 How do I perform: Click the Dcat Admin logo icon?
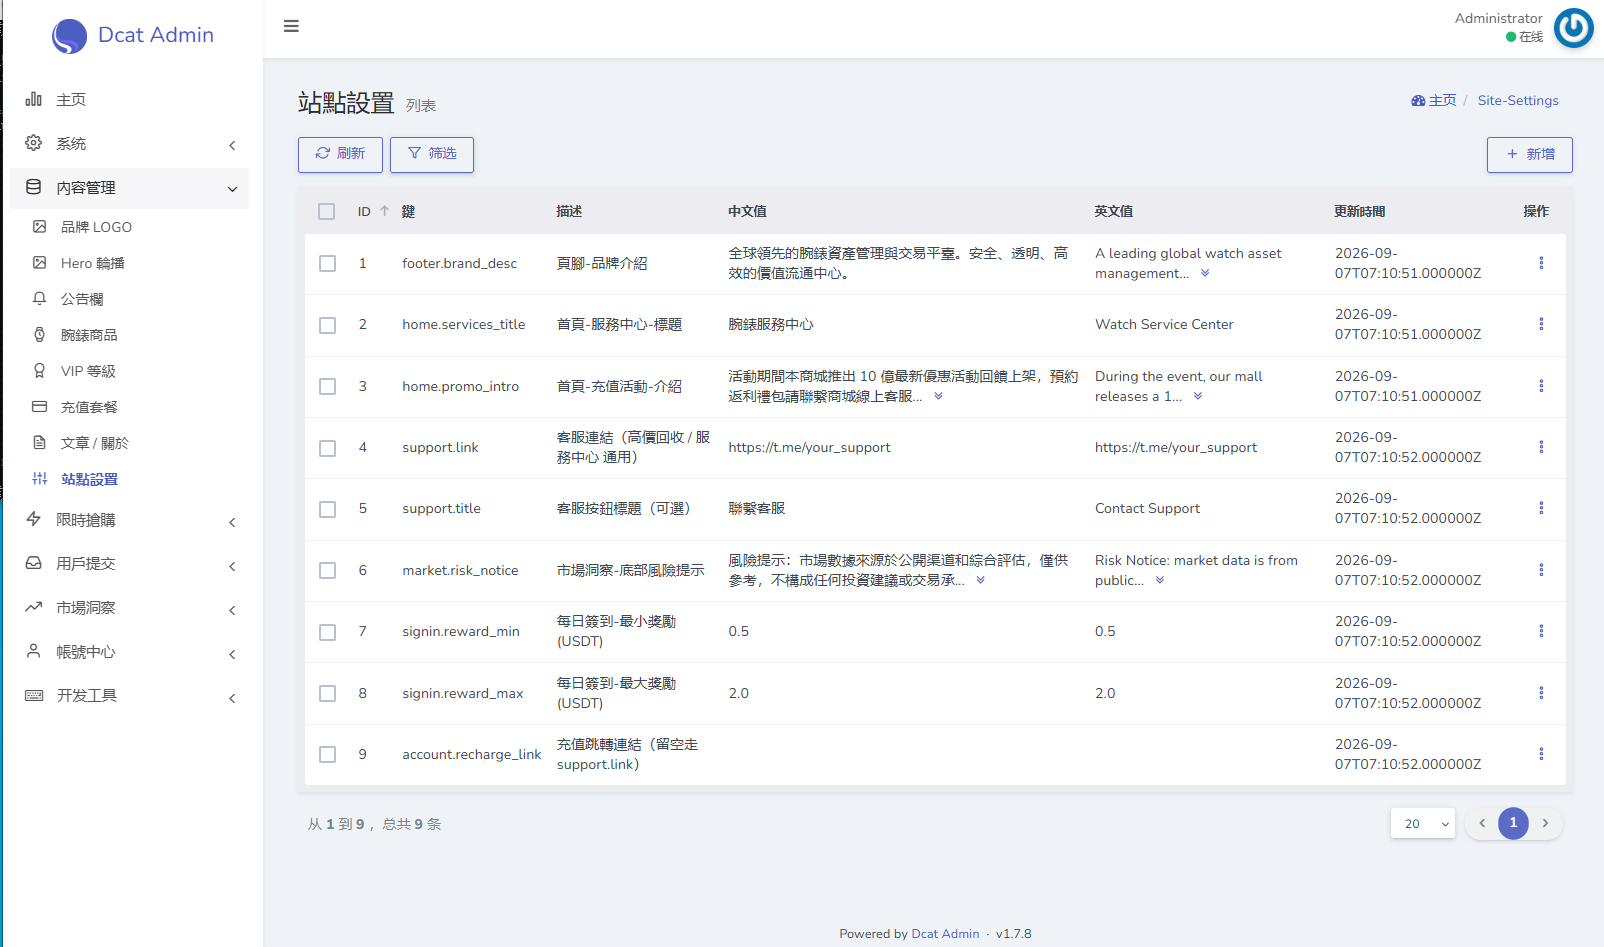[x=69, y=36]
